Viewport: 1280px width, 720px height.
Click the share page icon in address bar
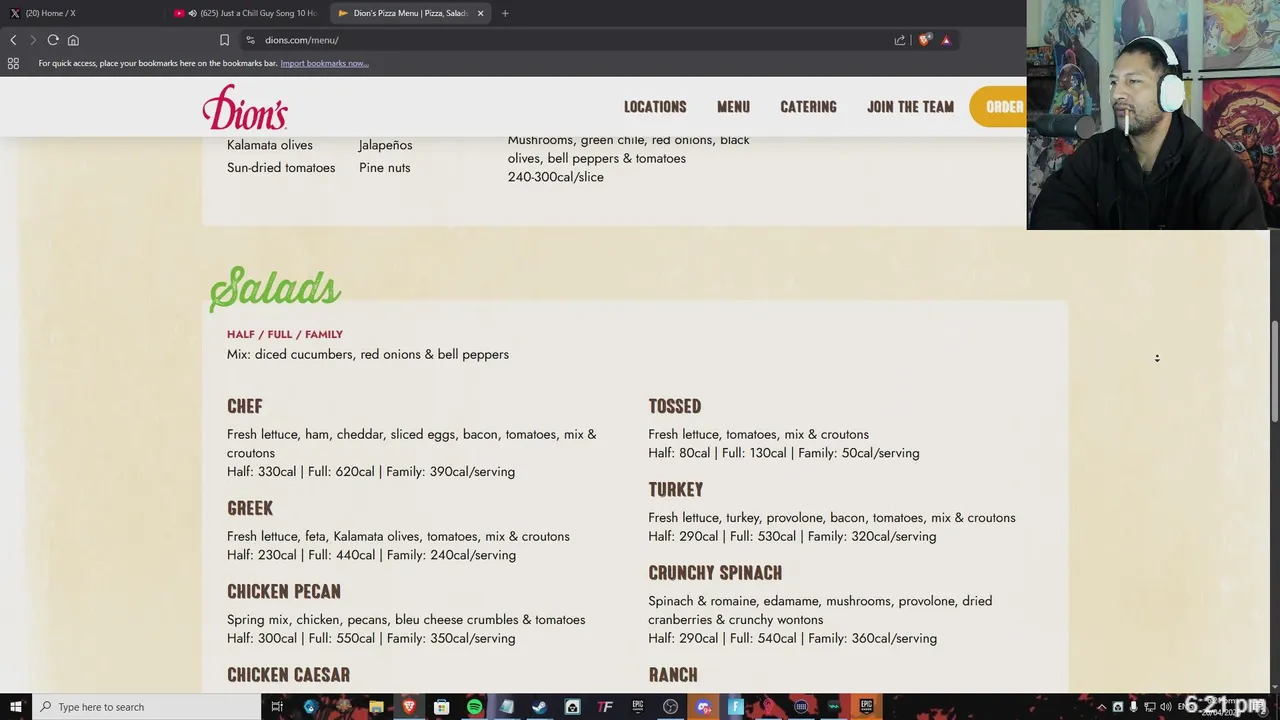pyautogui.click(x=900, y=40)
